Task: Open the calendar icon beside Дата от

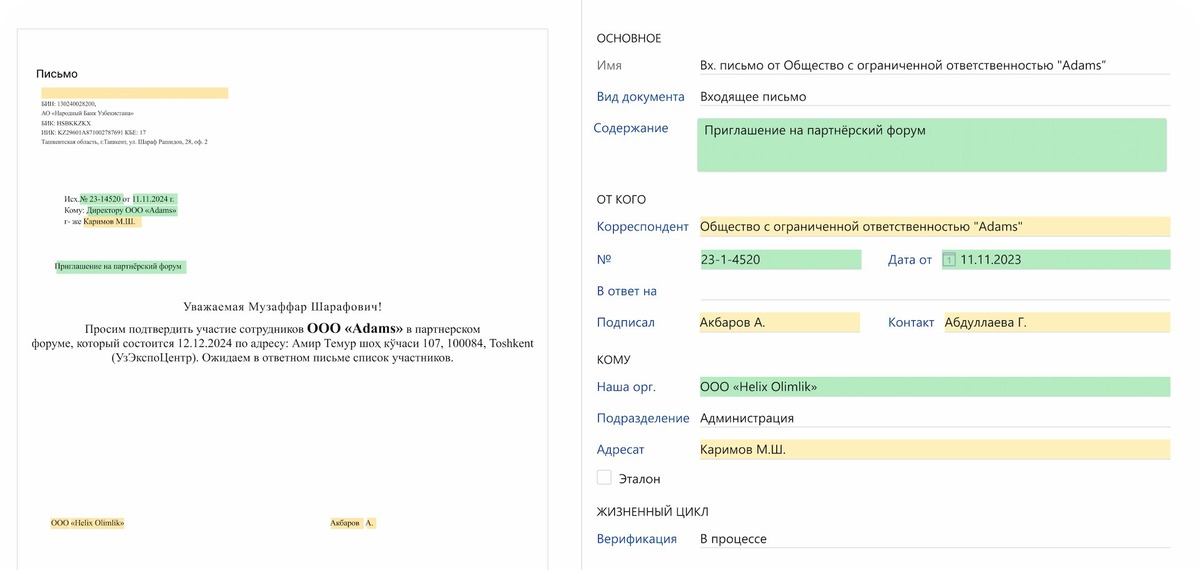Action: (950, 260)
